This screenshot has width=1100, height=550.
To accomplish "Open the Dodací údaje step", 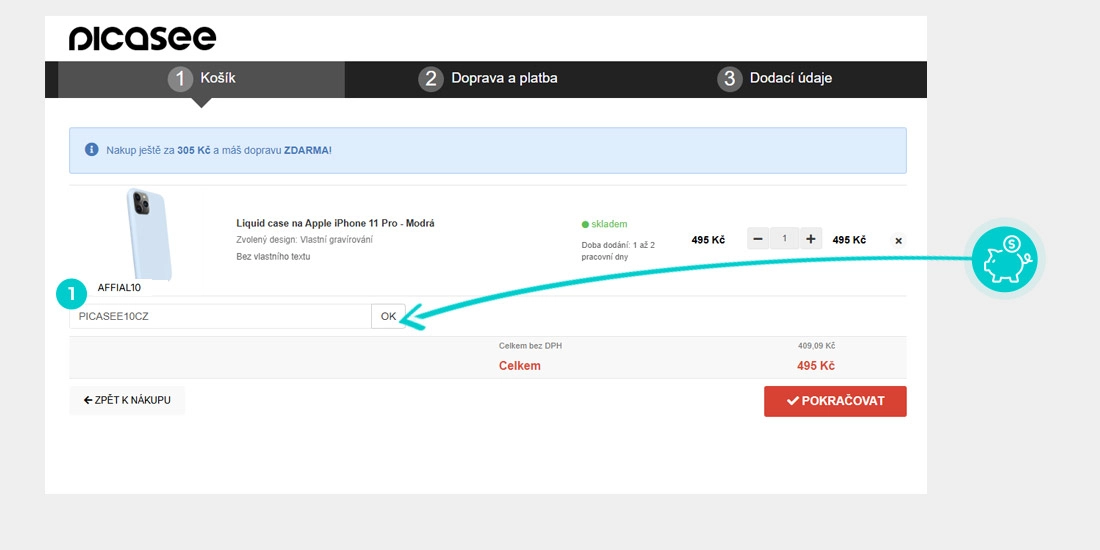I will pyautogui.click(x=774, y=78).
